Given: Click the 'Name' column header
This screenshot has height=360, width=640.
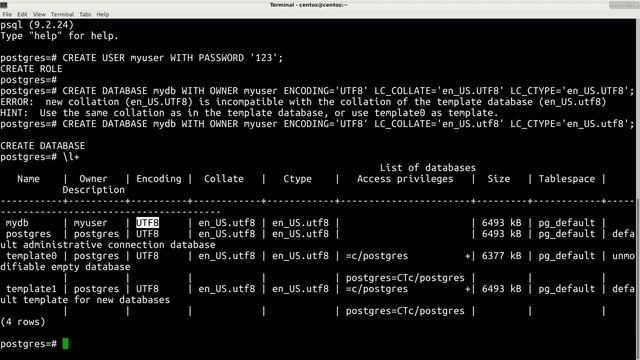Looking at the screenshot, I should (29, 179).
